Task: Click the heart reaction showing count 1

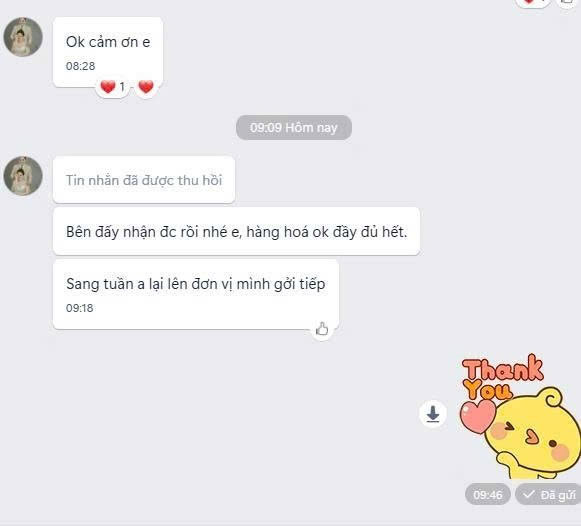Action: pos(113,87)
